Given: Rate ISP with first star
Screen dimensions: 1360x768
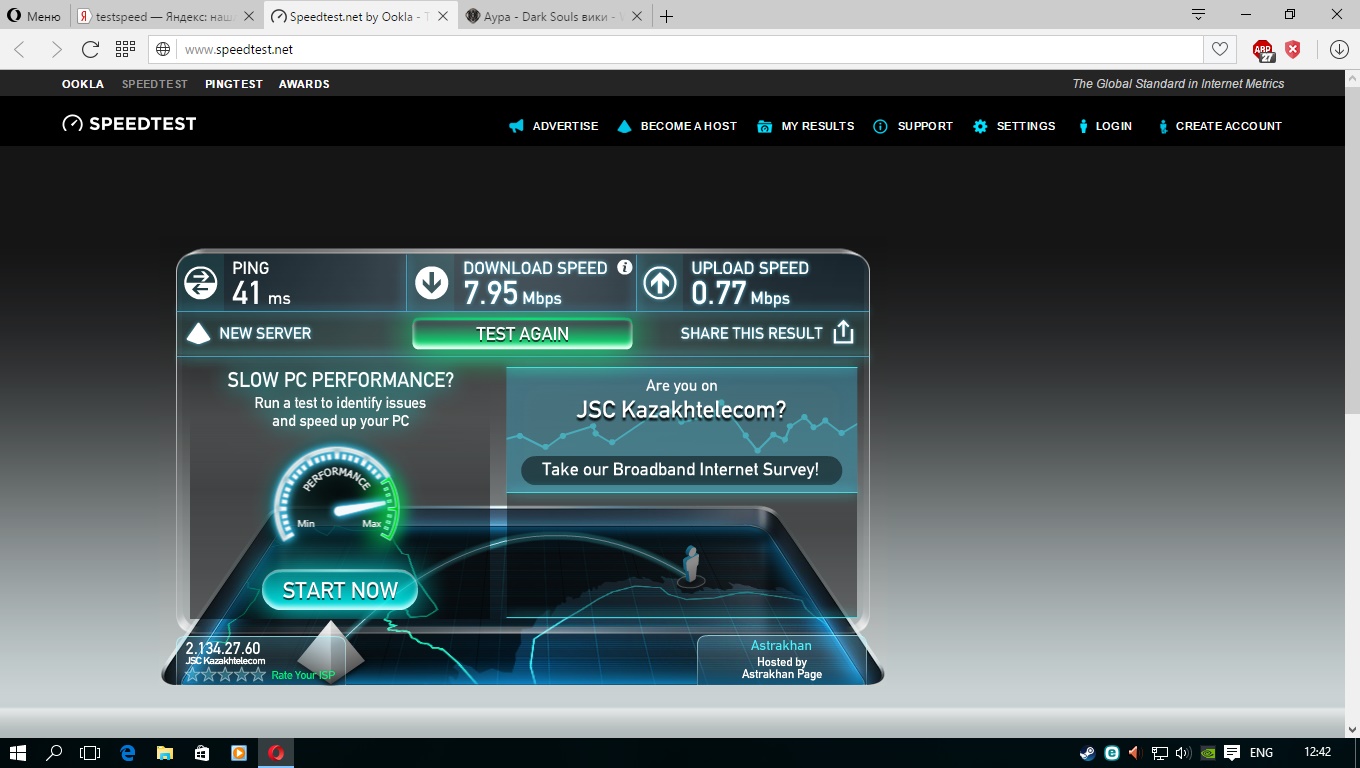Looking at the screenshot, I should coord(192,675).
